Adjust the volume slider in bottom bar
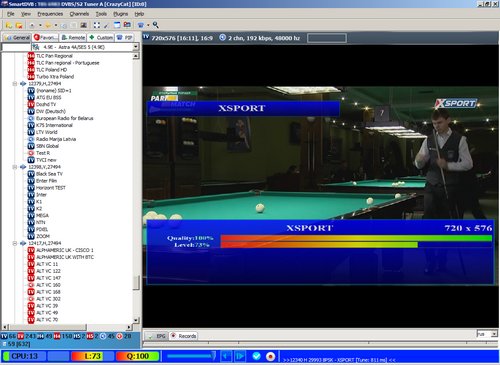The height and width of the screenshot is (365, 500). (191, 356)
